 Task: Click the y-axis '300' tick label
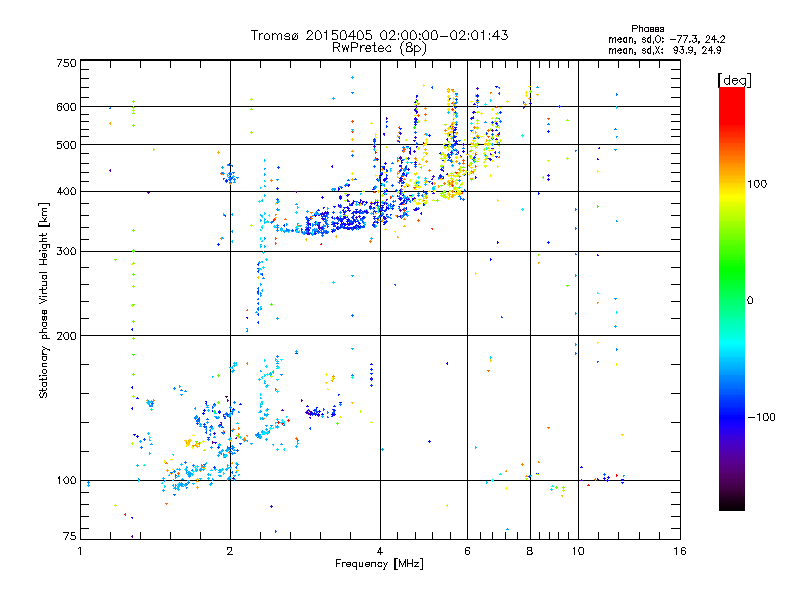(66, 251)
